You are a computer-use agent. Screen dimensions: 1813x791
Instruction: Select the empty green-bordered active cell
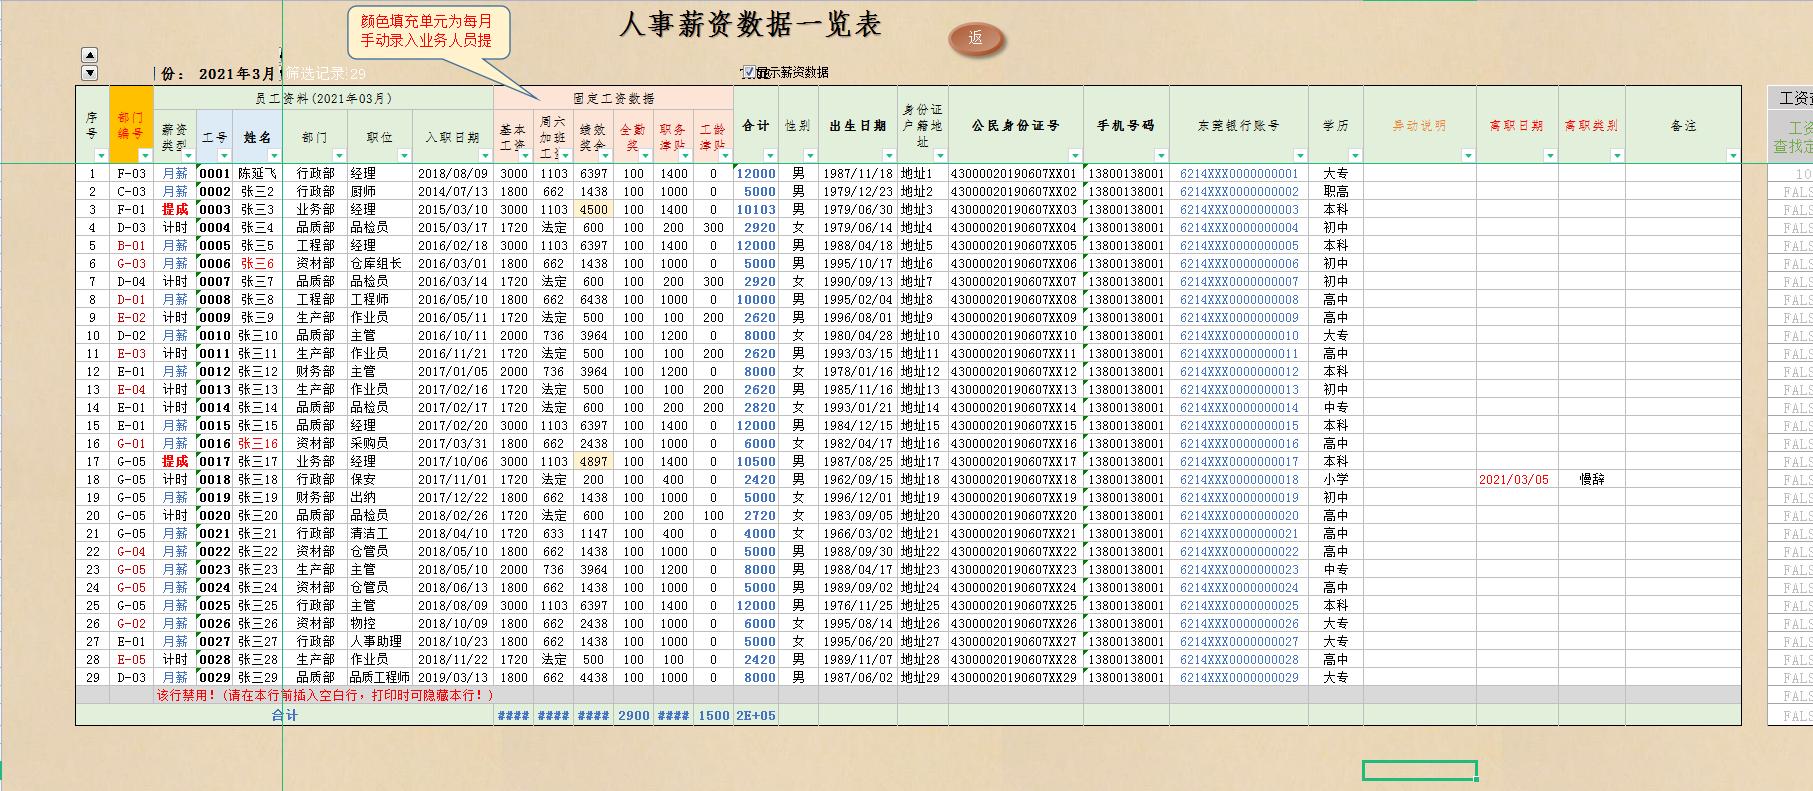1420,770
